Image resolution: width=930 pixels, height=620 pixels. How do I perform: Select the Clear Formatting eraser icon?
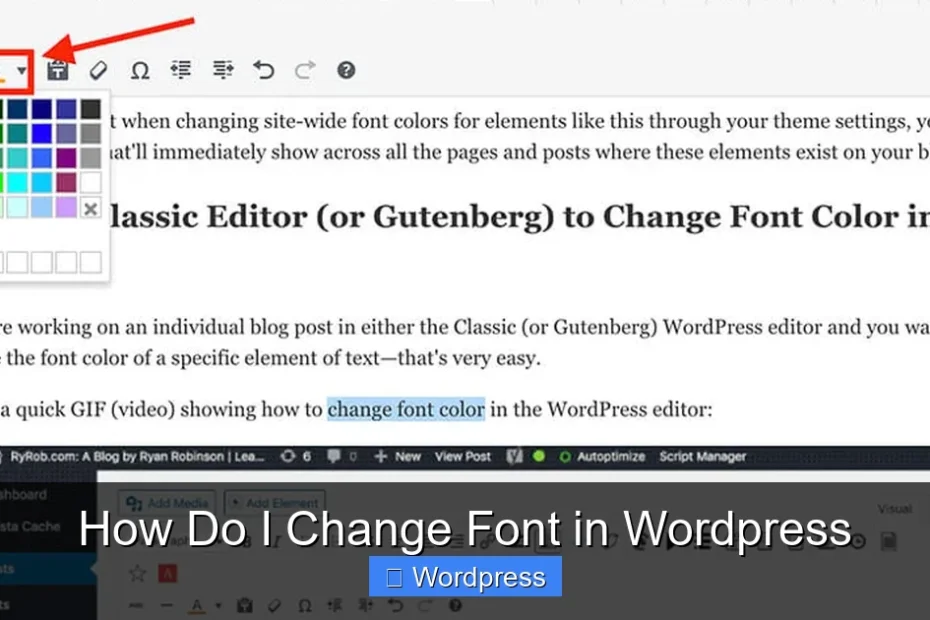[x=98, y=71]
